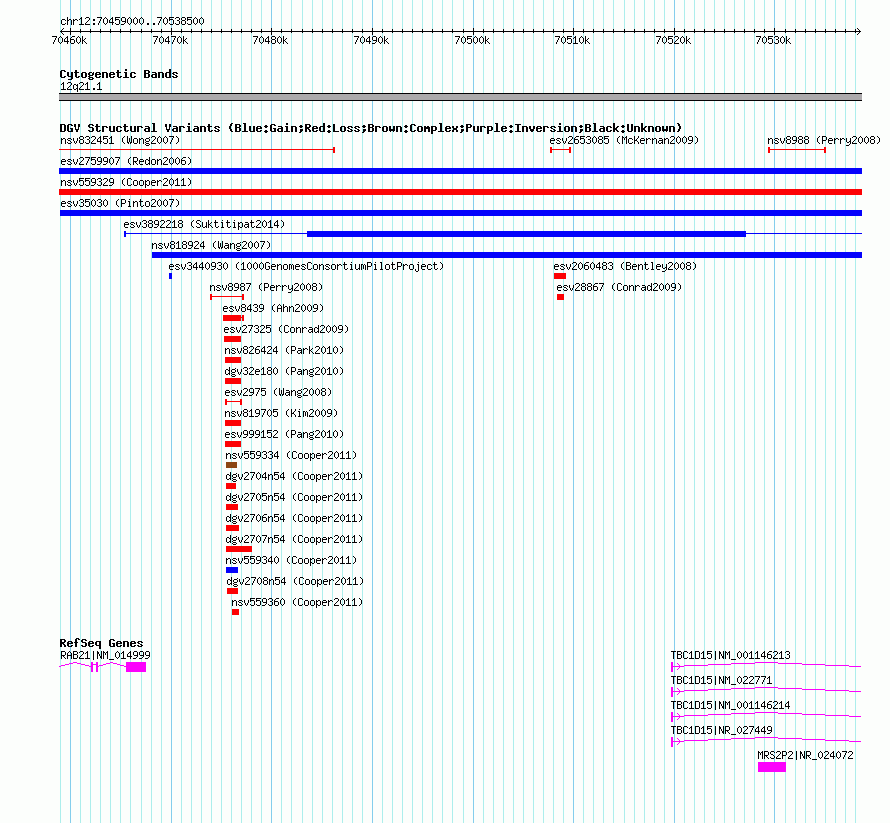
Task: Click the esv999152 (Pang2010) label
Action: point(284,434)
